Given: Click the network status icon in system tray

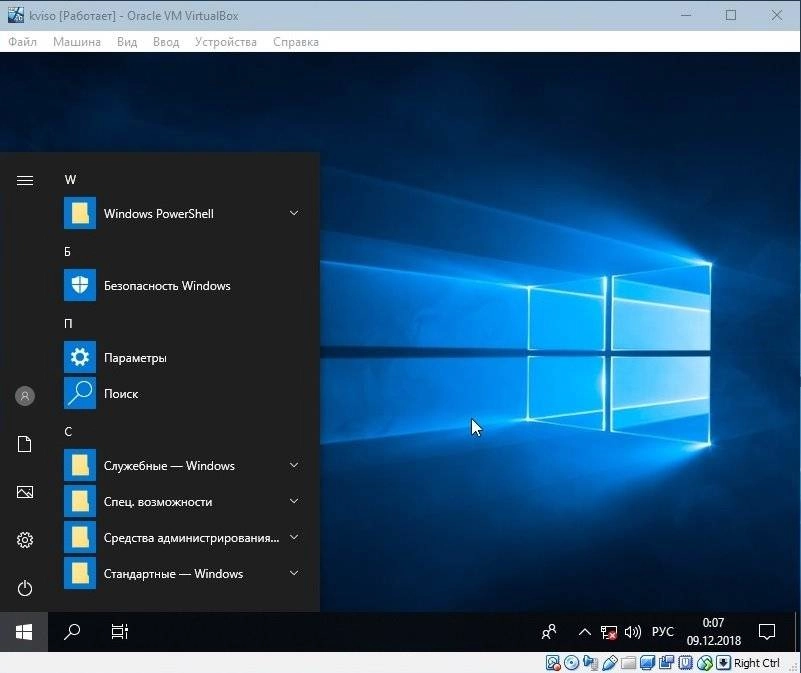Looking at the screenshot, I should 608,633.
